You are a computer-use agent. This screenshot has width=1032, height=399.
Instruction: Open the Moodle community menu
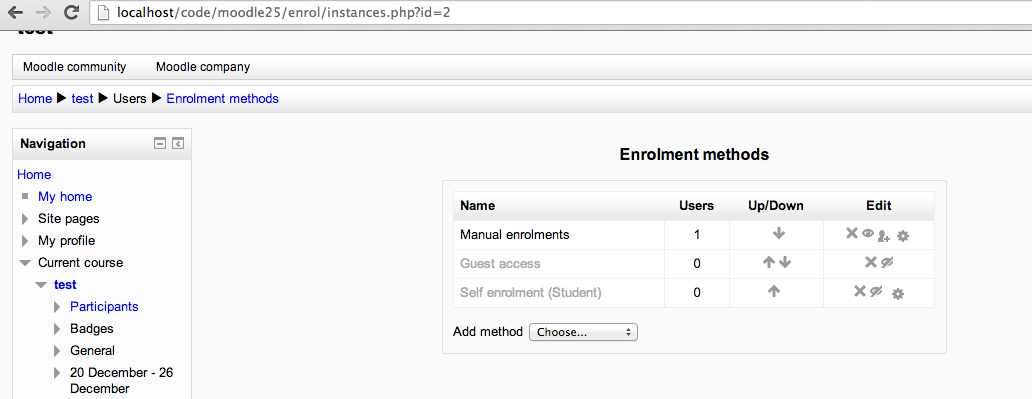click(x=74, y=66)
